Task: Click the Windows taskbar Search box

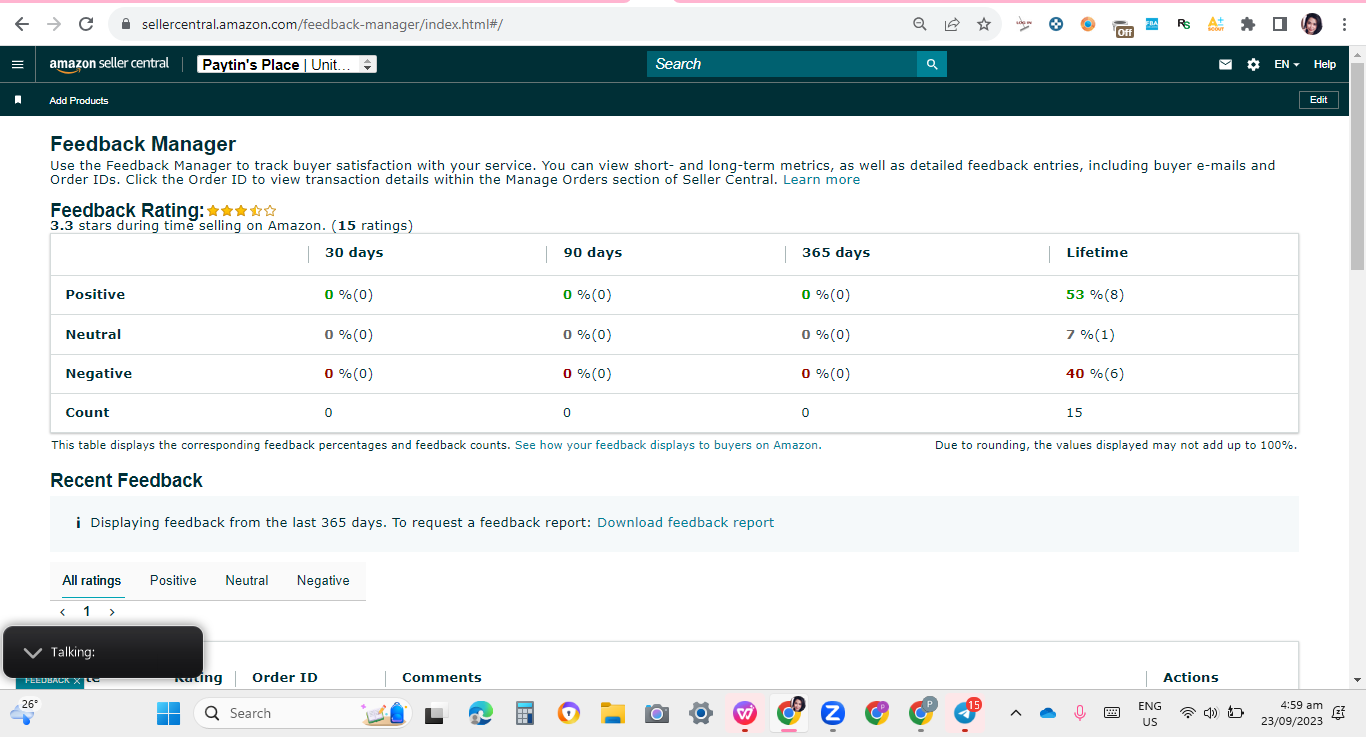Action: coord(305,713)
